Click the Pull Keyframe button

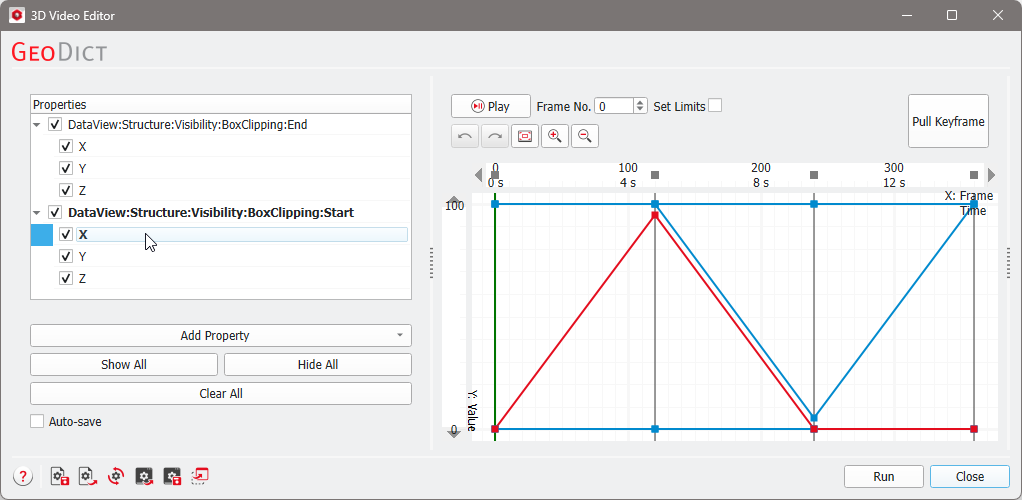pos(948,121)
